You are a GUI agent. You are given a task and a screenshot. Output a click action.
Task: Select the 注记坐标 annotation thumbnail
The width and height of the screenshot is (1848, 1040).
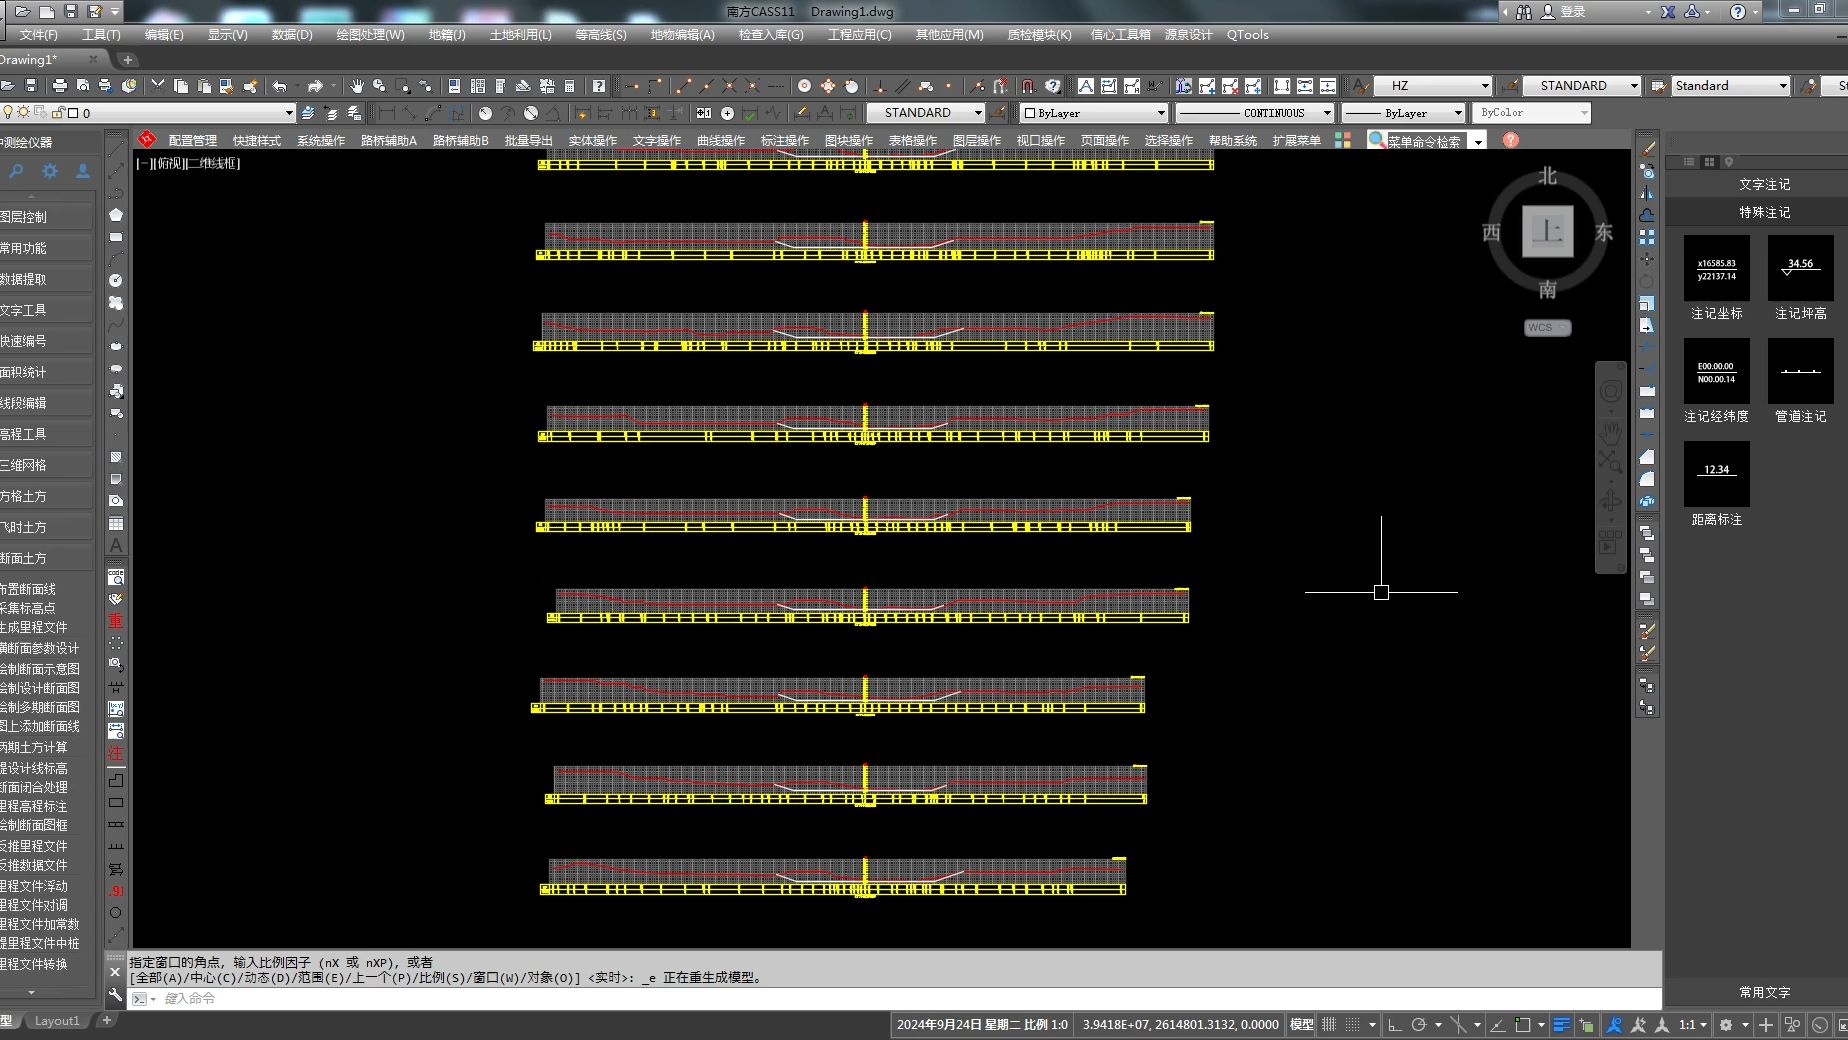[x=1716, y=268]
